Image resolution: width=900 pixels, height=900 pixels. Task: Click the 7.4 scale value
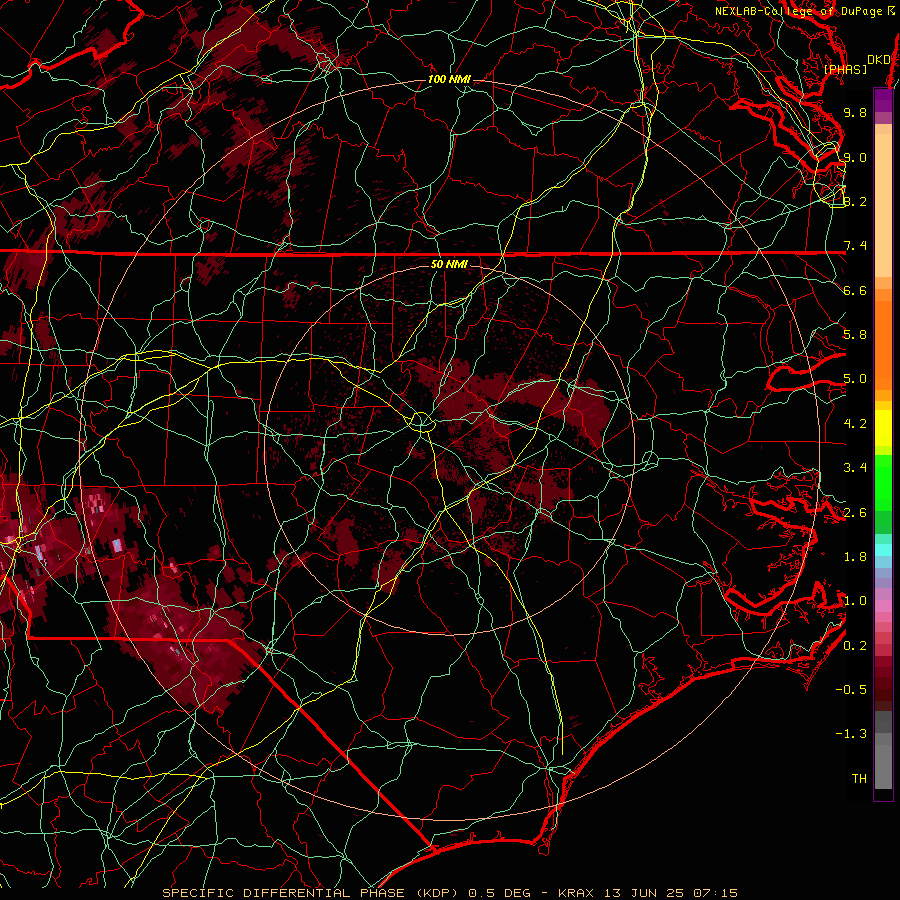click(x=855, y=246)
